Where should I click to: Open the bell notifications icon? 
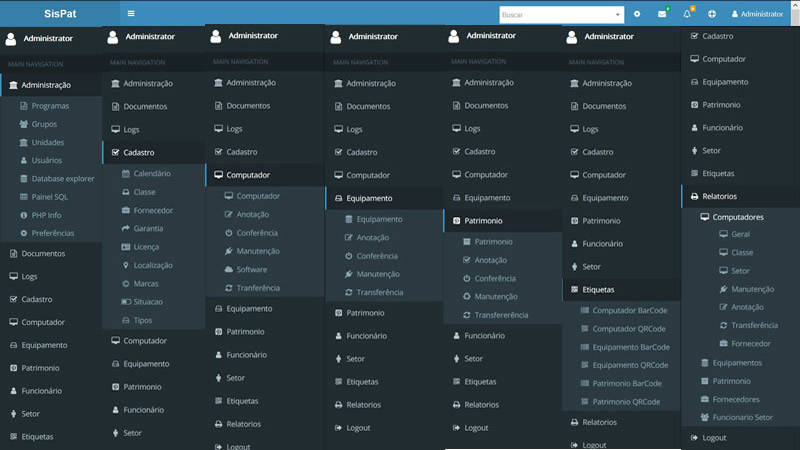(687, 14)
